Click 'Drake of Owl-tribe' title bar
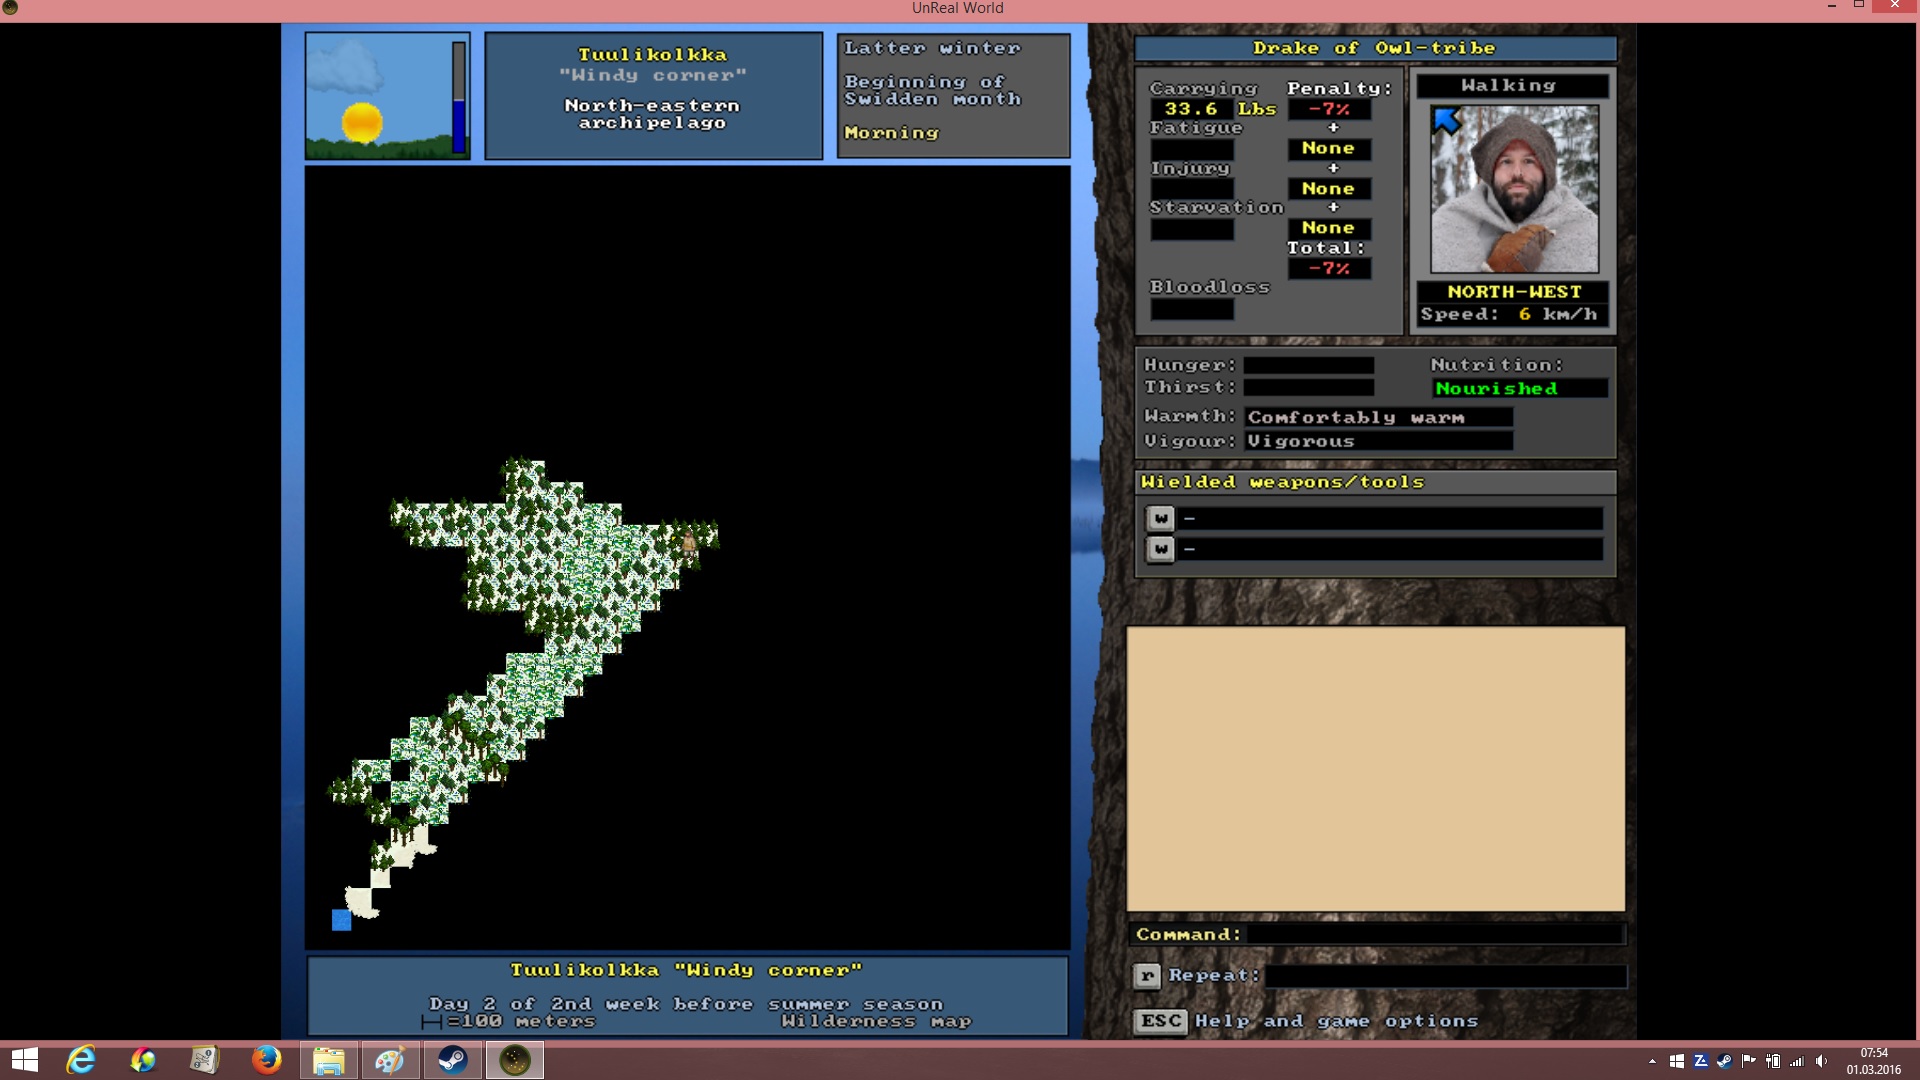1920x1080 pixels. pos(1375,48)
